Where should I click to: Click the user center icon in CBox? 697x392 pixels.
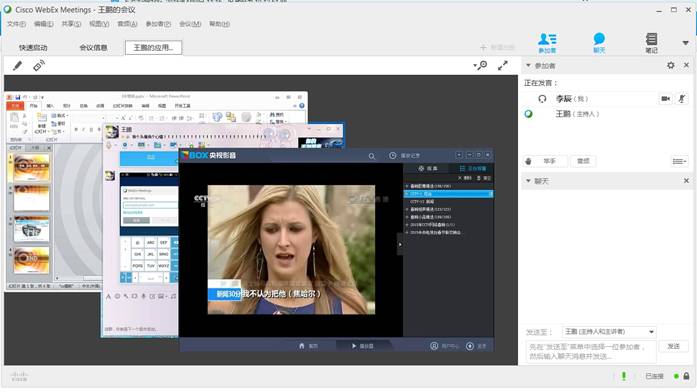click(x=434, y=345)
